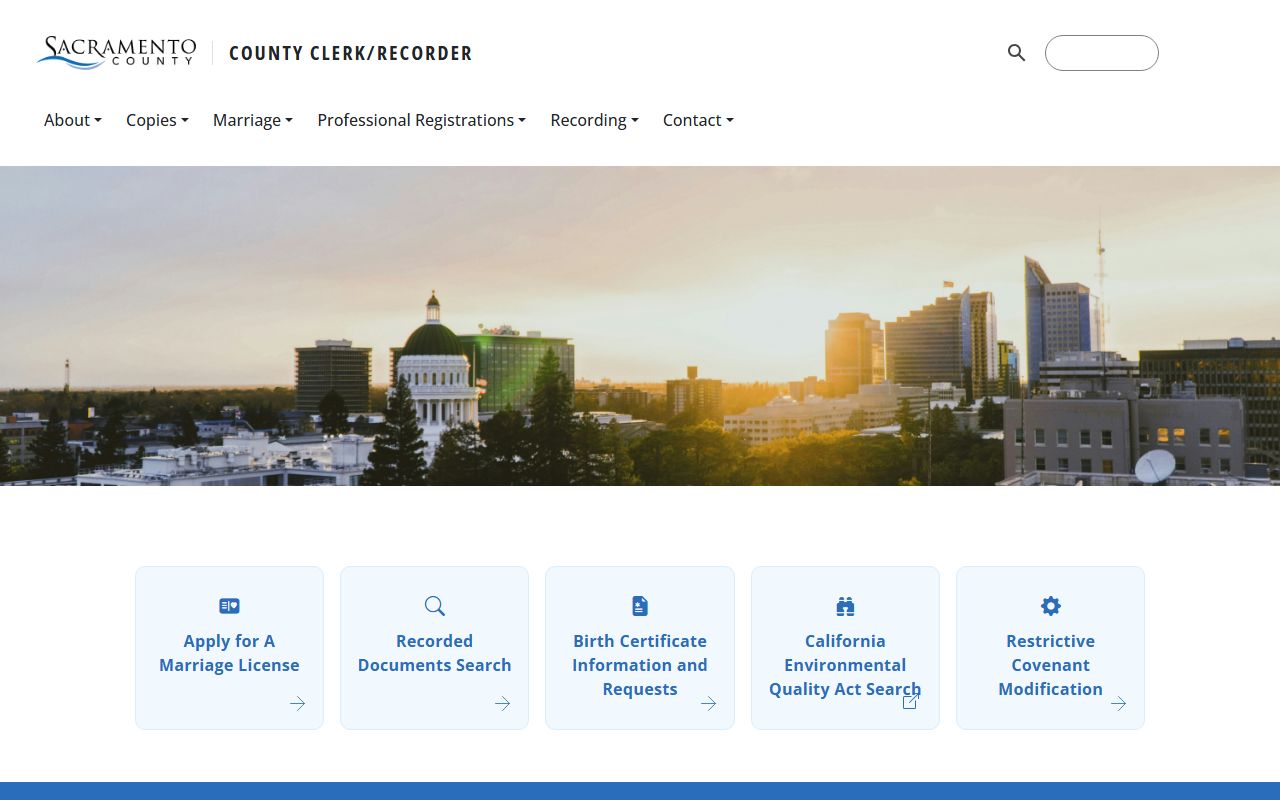Click the gear icon for Restrictive Covenant
Viewport: 1280px width, 800px height.
(1050, 606)
